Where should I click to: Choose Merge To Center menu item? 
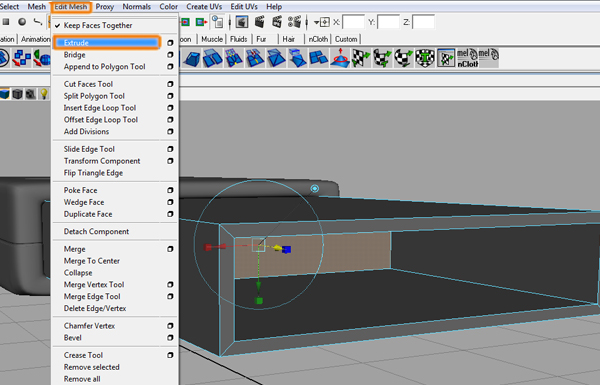coord(92,261)
